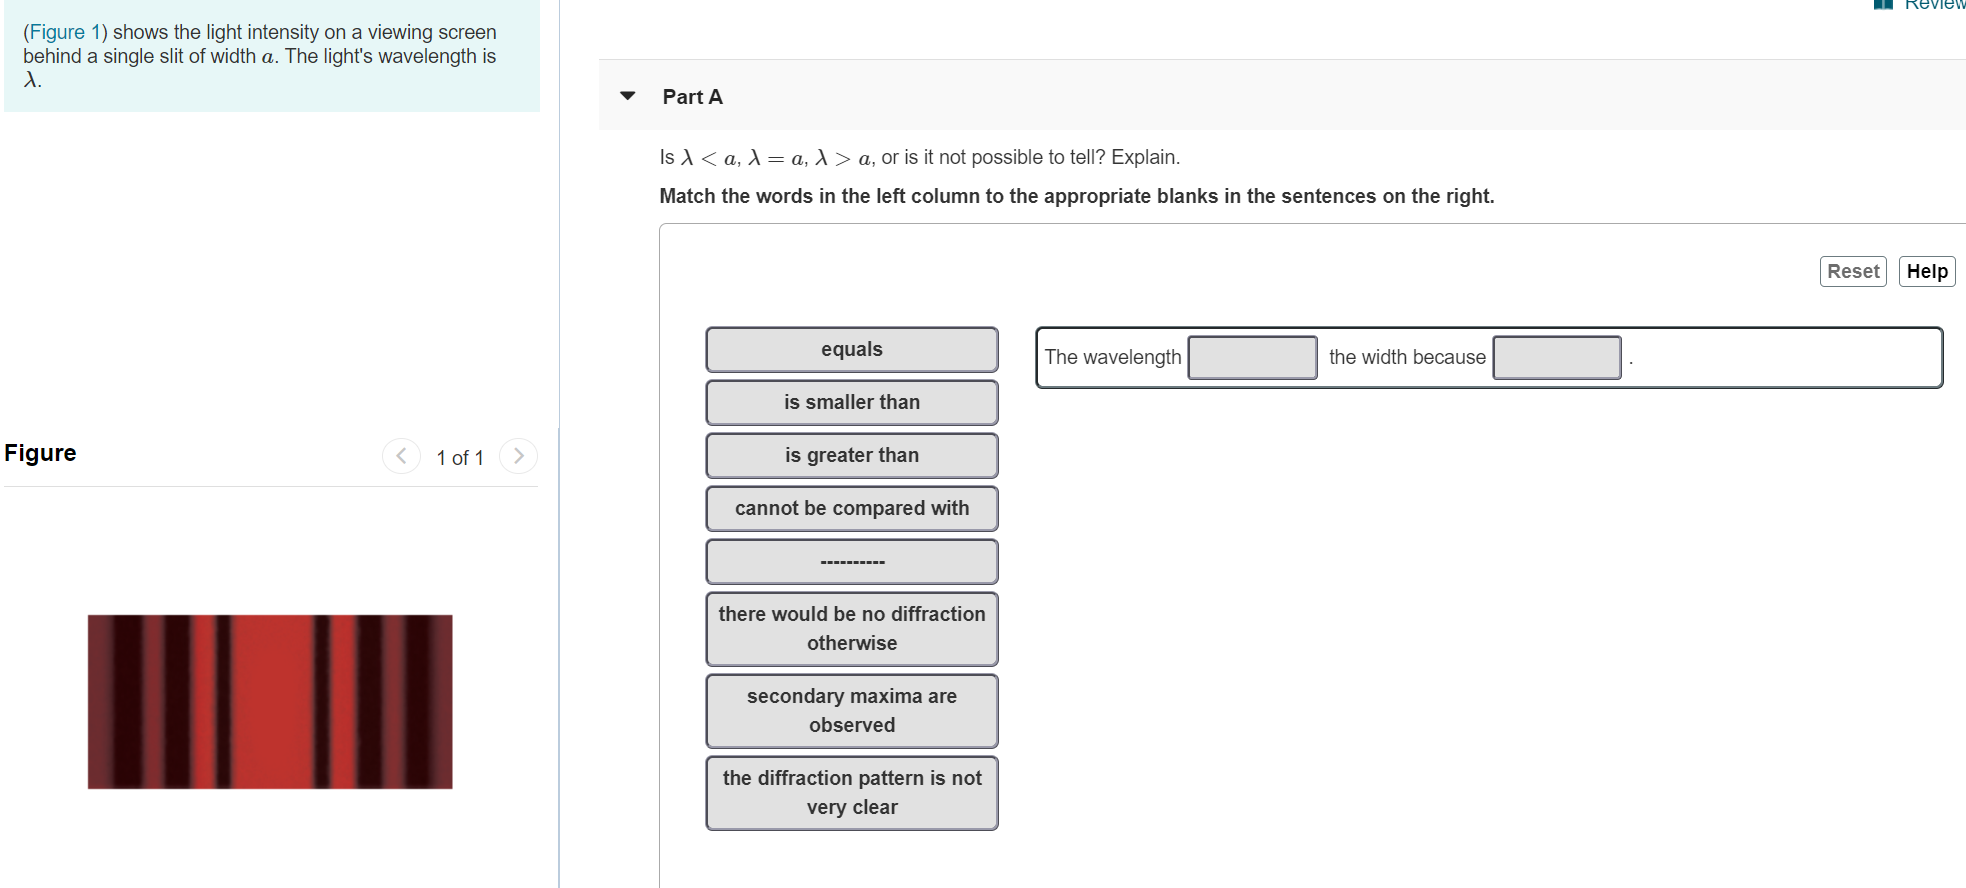The height and width of the screenshot is (888, 1966).
Task: Click the diffraction pattern figure thumbnail
Action: 270,700
